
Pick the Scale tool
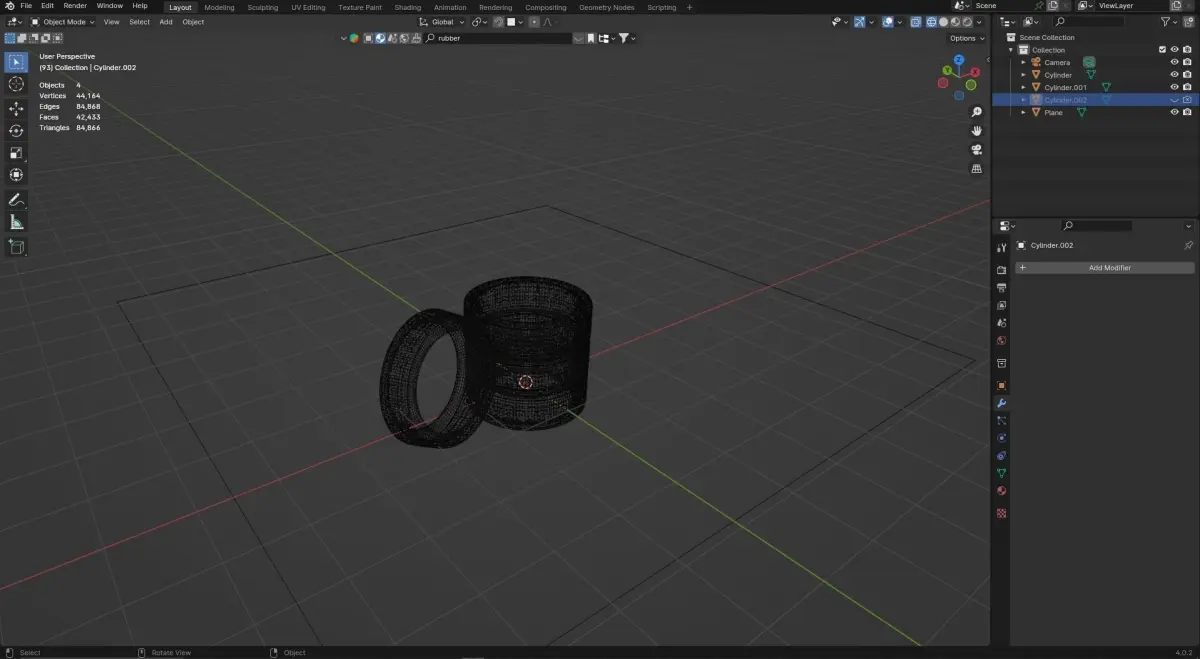(16, 153)
